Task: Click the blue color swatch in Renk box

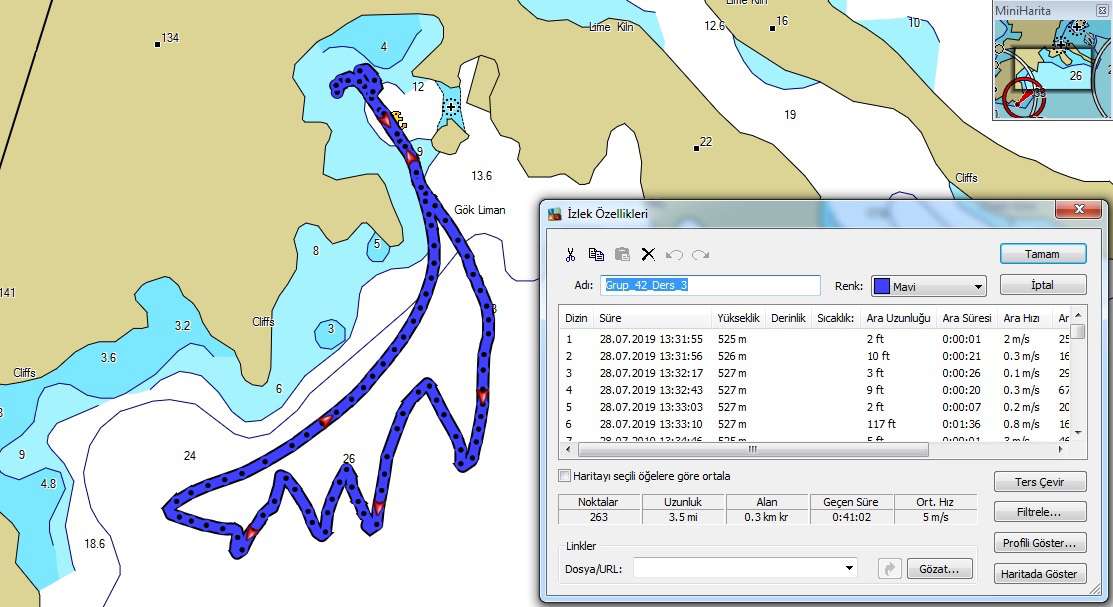Action: [x=882, y=286]
